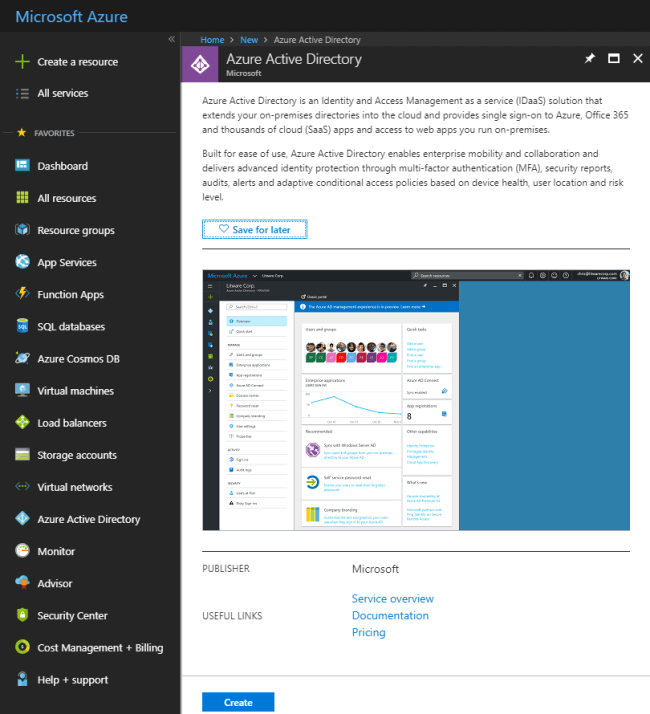Click the Microsoft Azure portal title
The width and height of the screenshot is (650, 714).
(x=72, y=17)
